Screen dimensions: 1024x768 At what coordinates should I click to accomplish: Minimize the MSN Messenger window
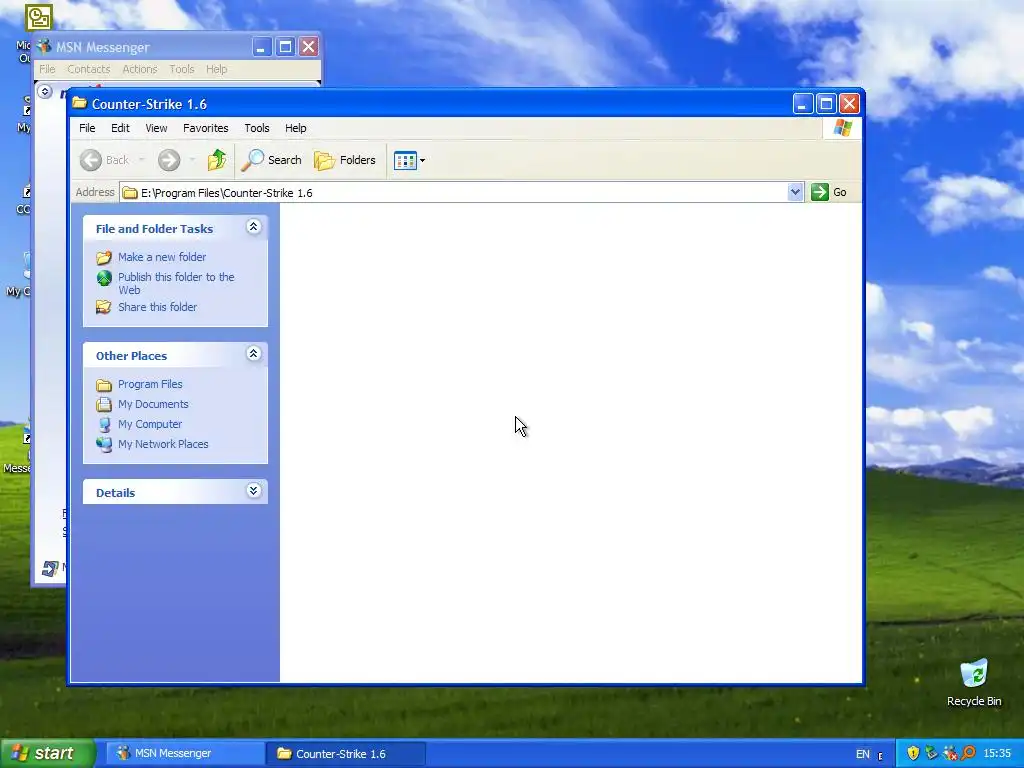[262, 47]
